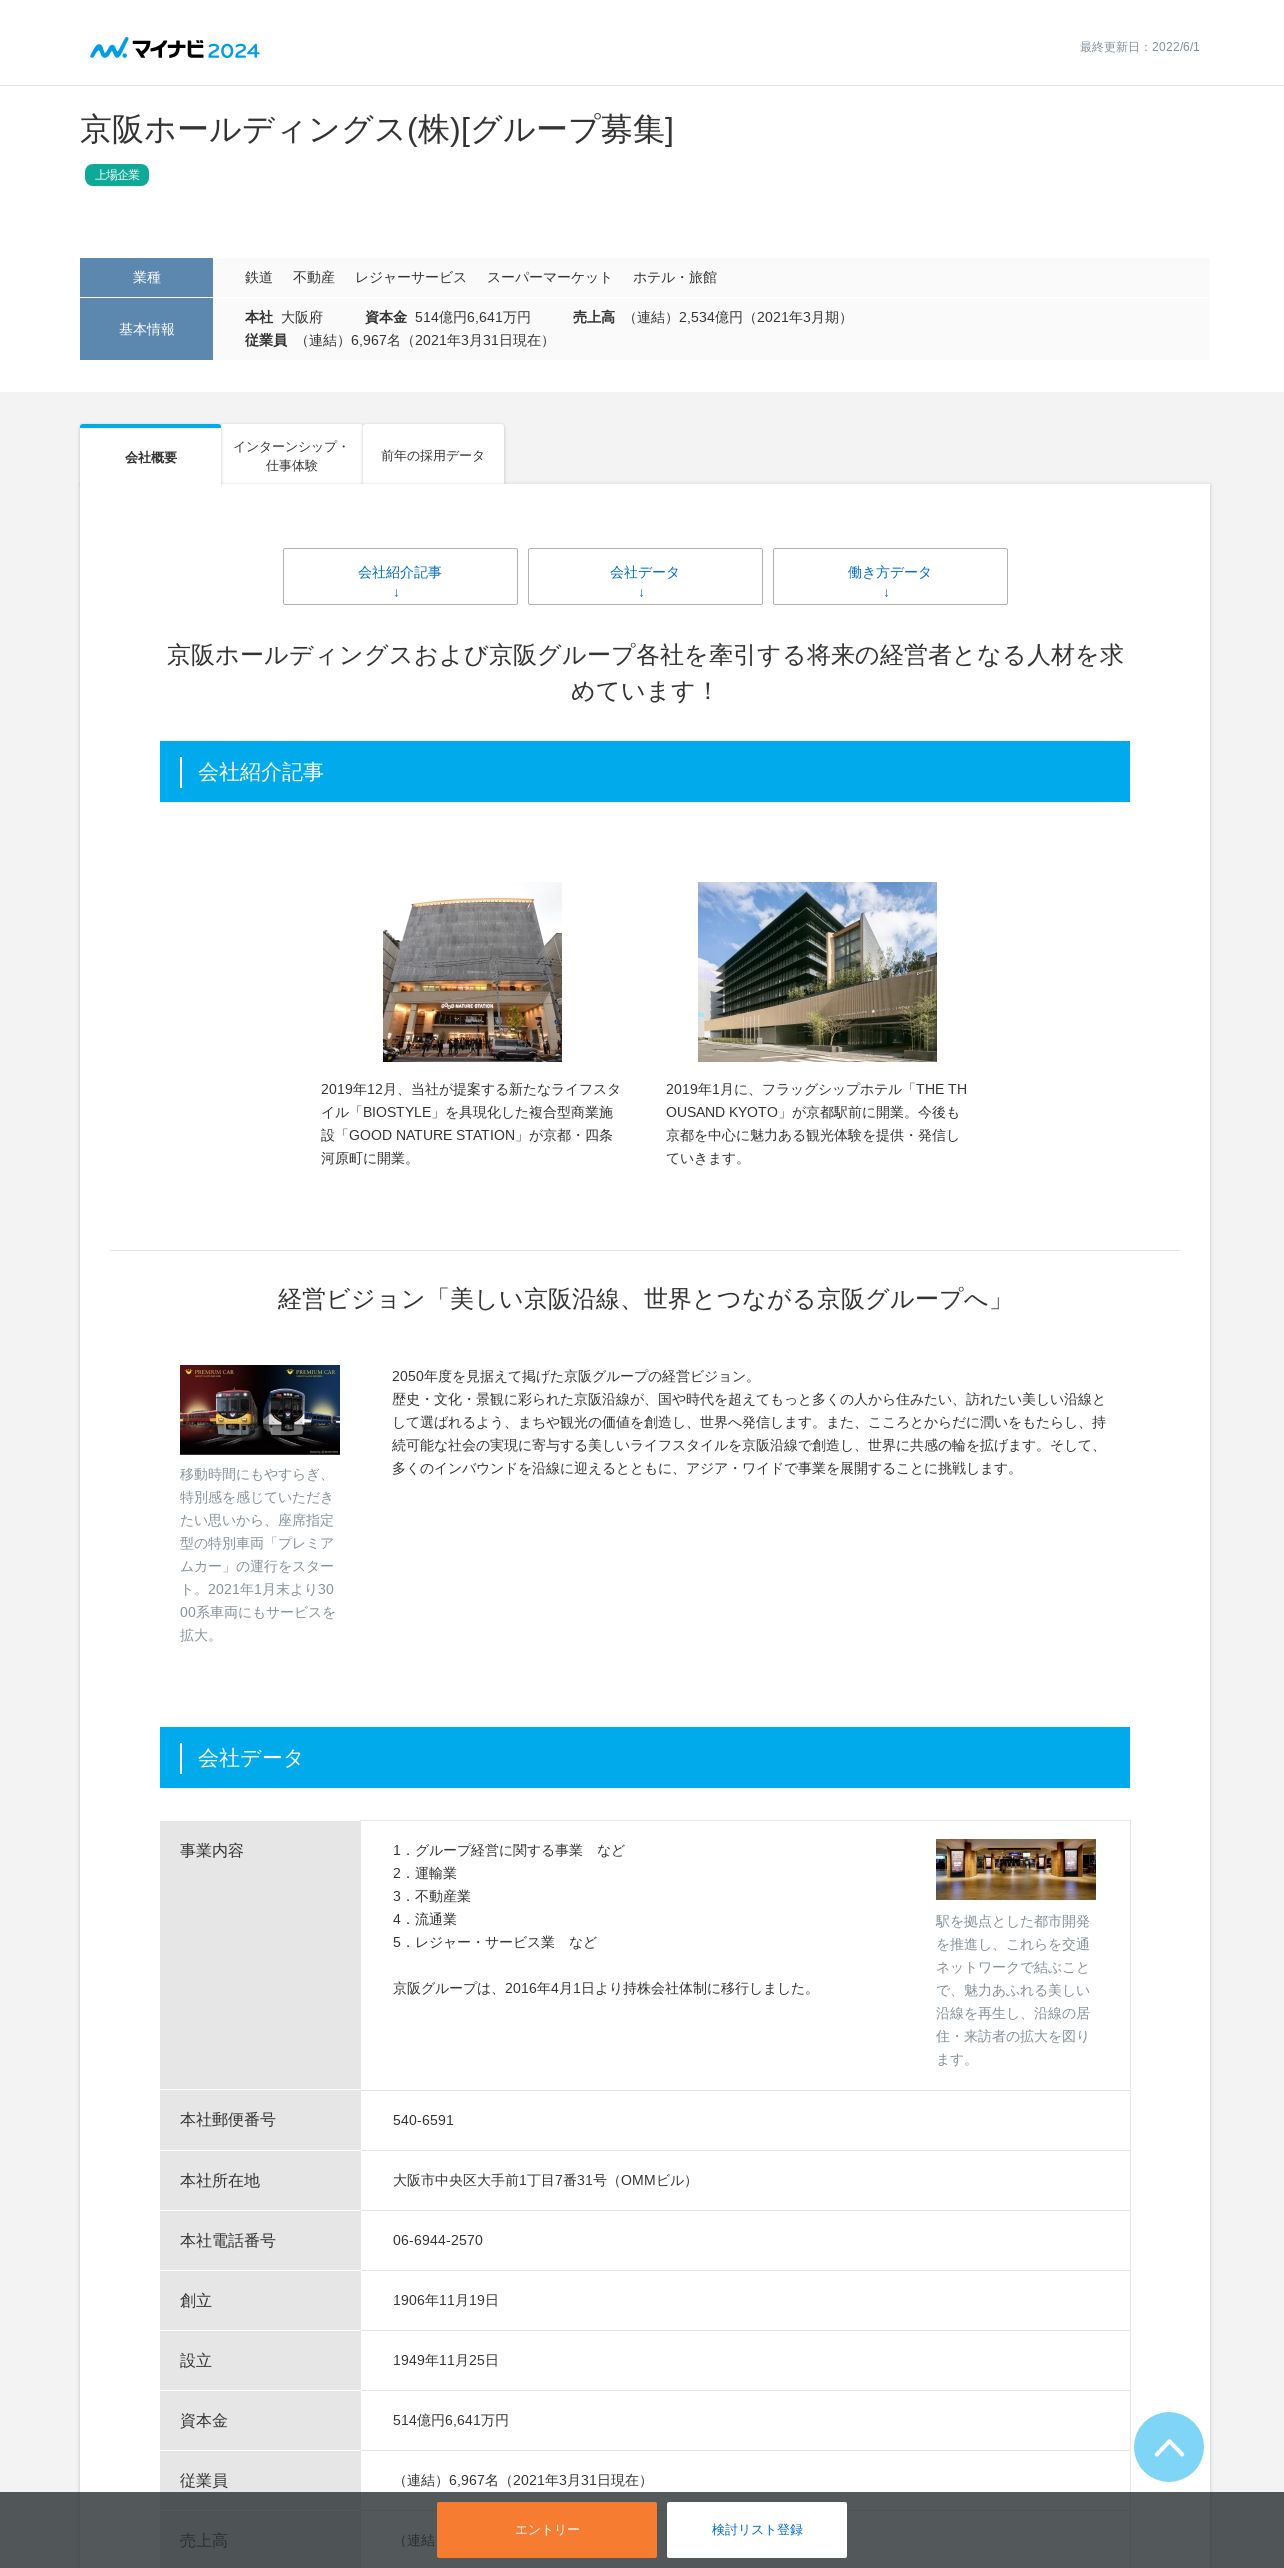Click the address 大阪市中央区大手前1丁目7番31号
Image resolution: width=1284 pixels, height=2568 pixels.
pyautogui.click(x=544, y=2180)
